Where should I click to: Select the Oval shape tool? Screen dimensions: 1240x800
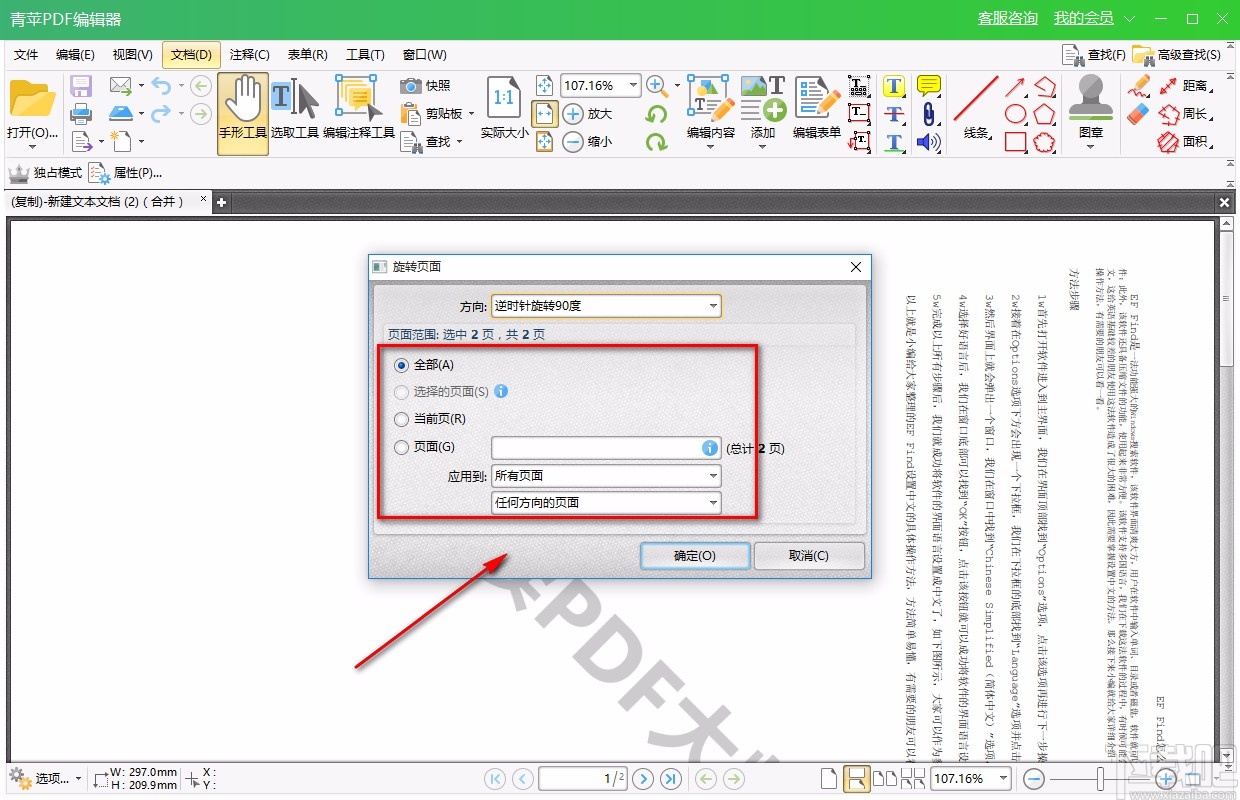(x=1016, y=114)
